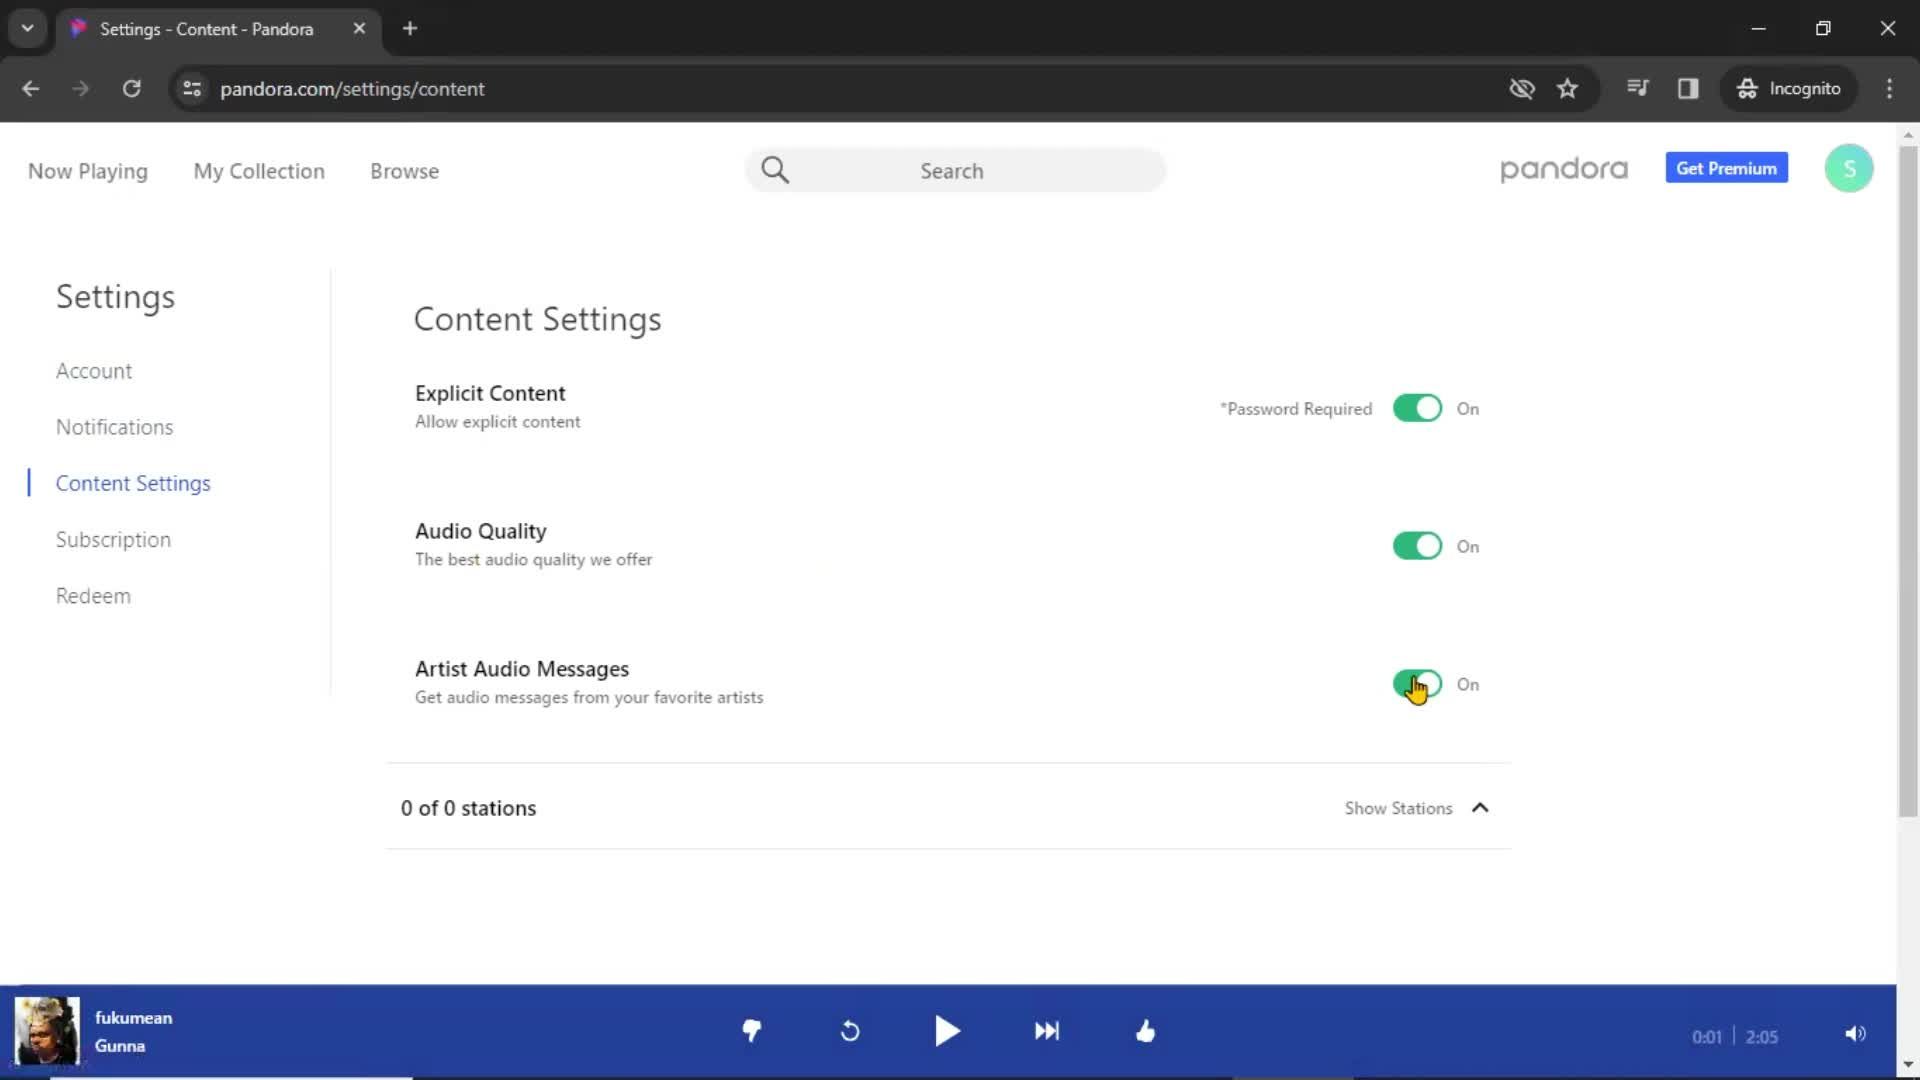Click the skip forward icon

(x=1047, y=1031)
